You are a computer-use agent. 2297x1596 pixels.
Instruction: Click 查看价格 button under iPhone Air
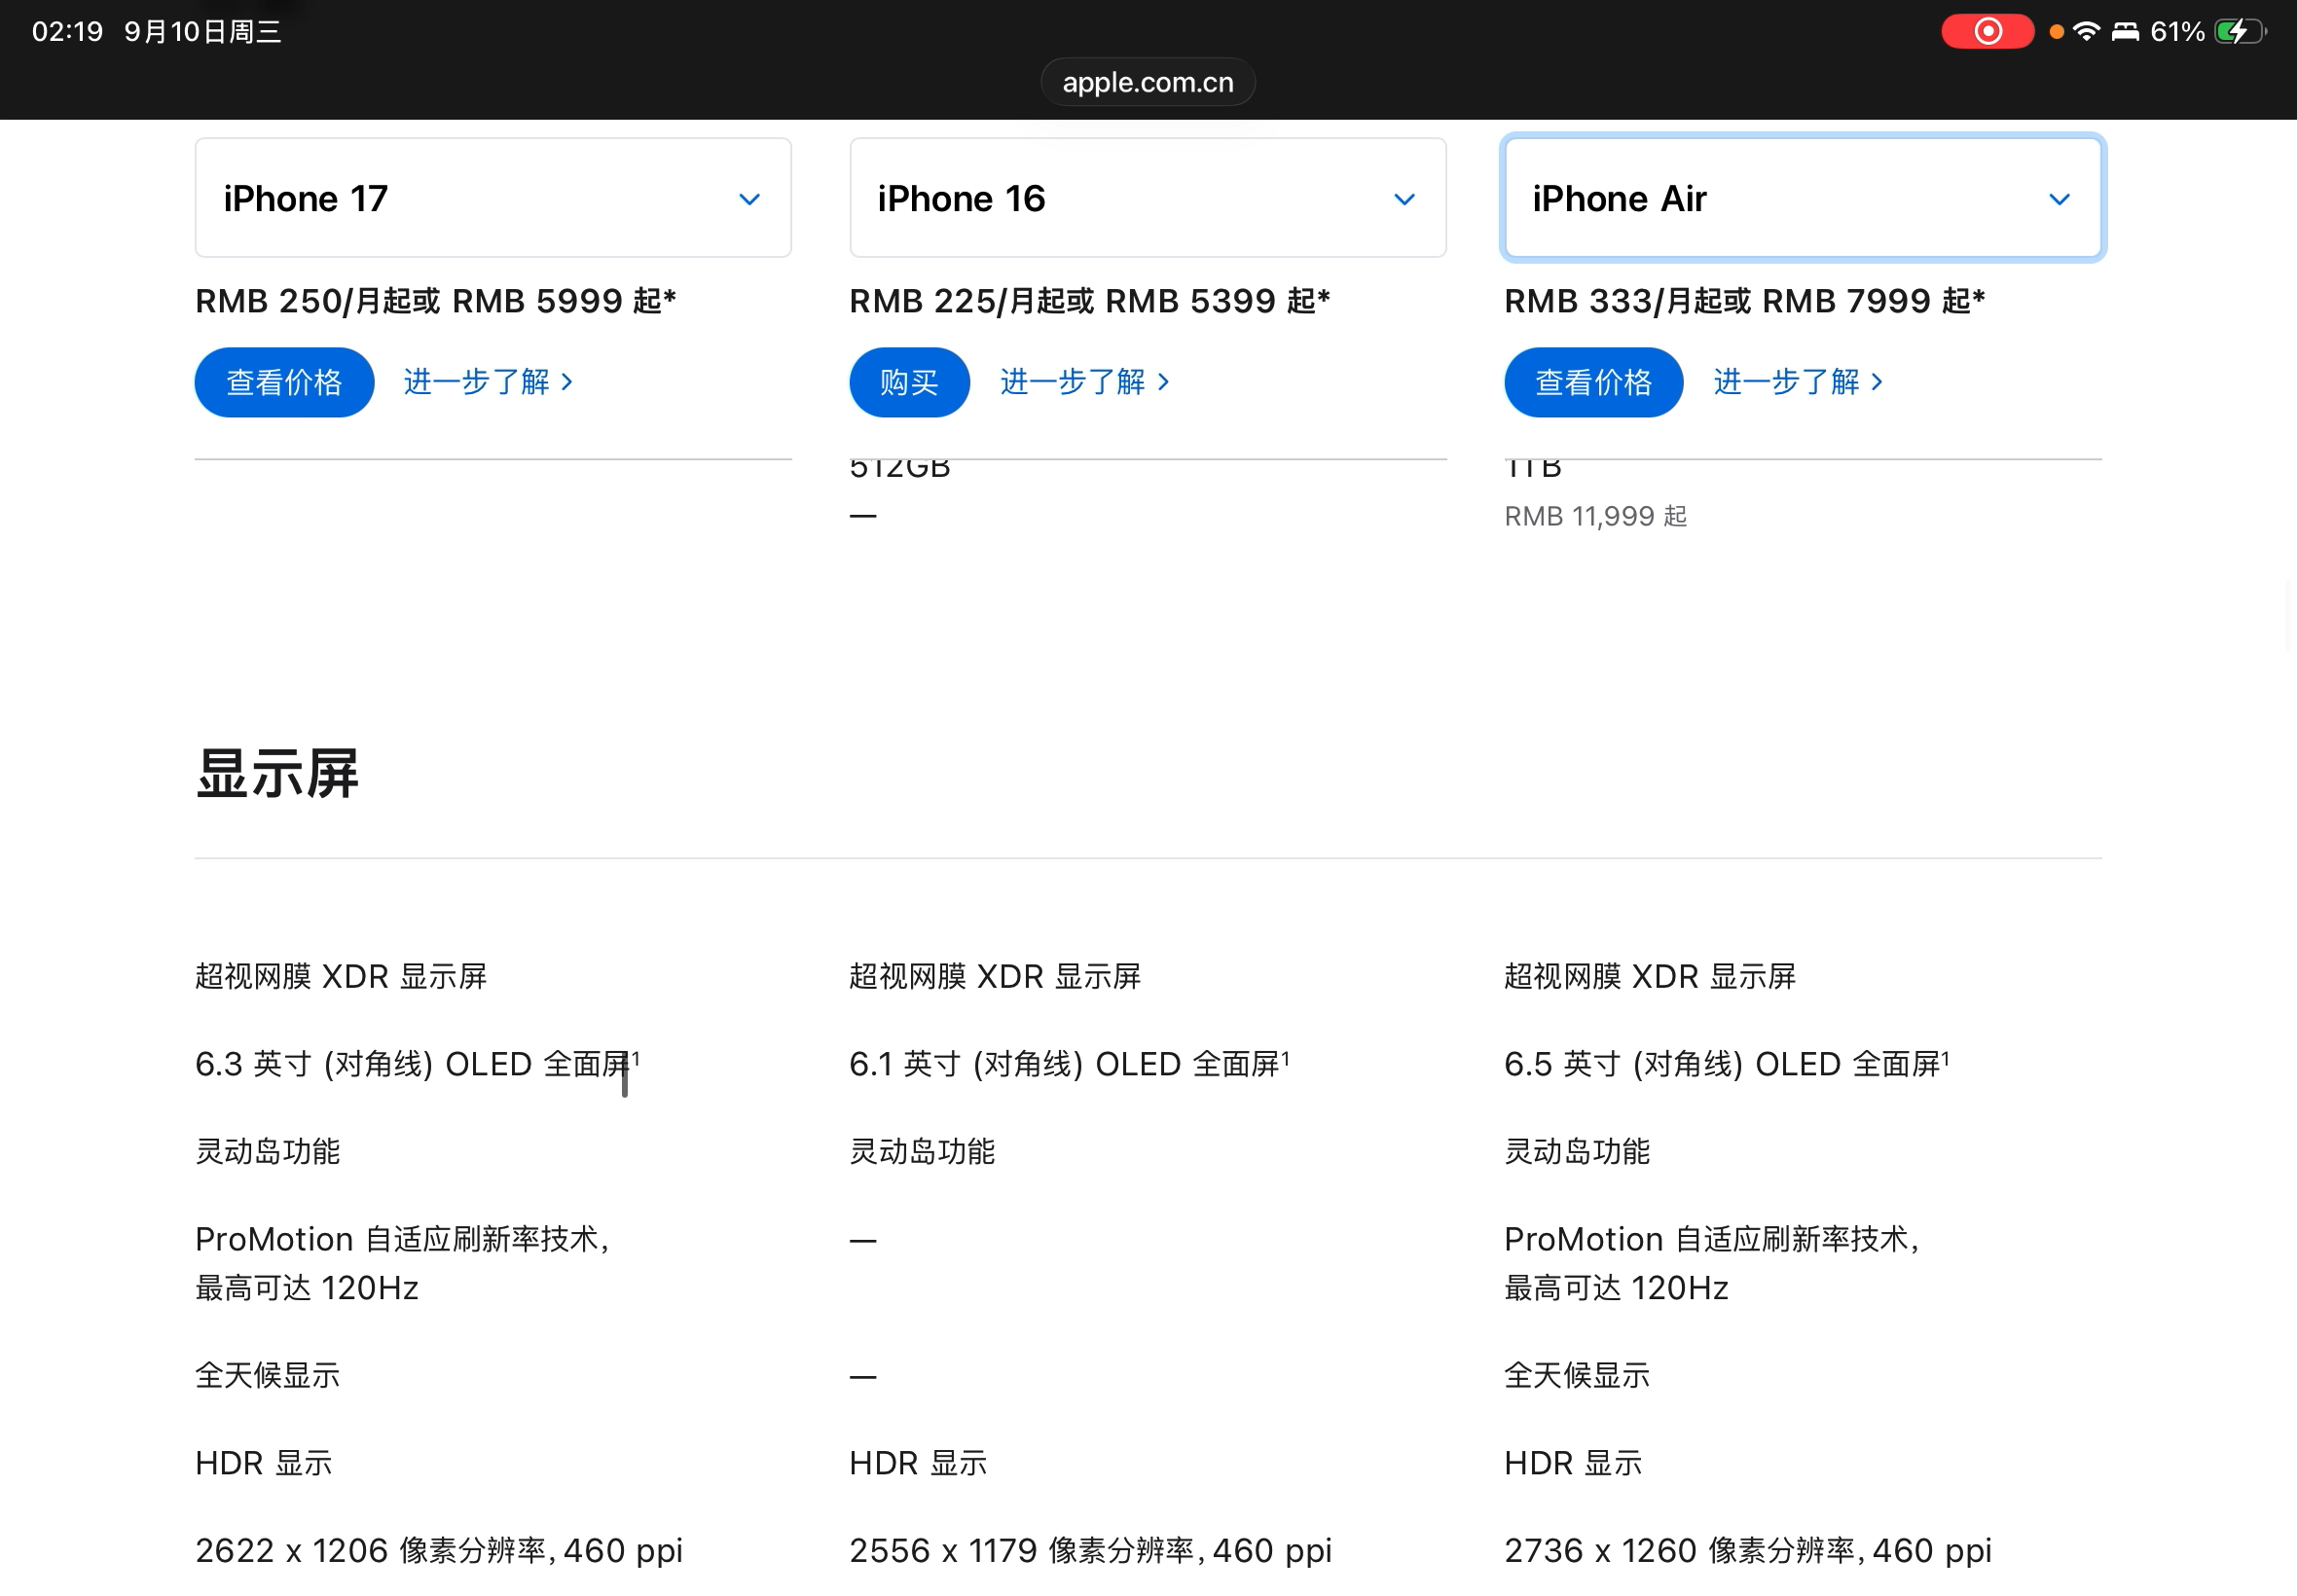coord(1593,382)
